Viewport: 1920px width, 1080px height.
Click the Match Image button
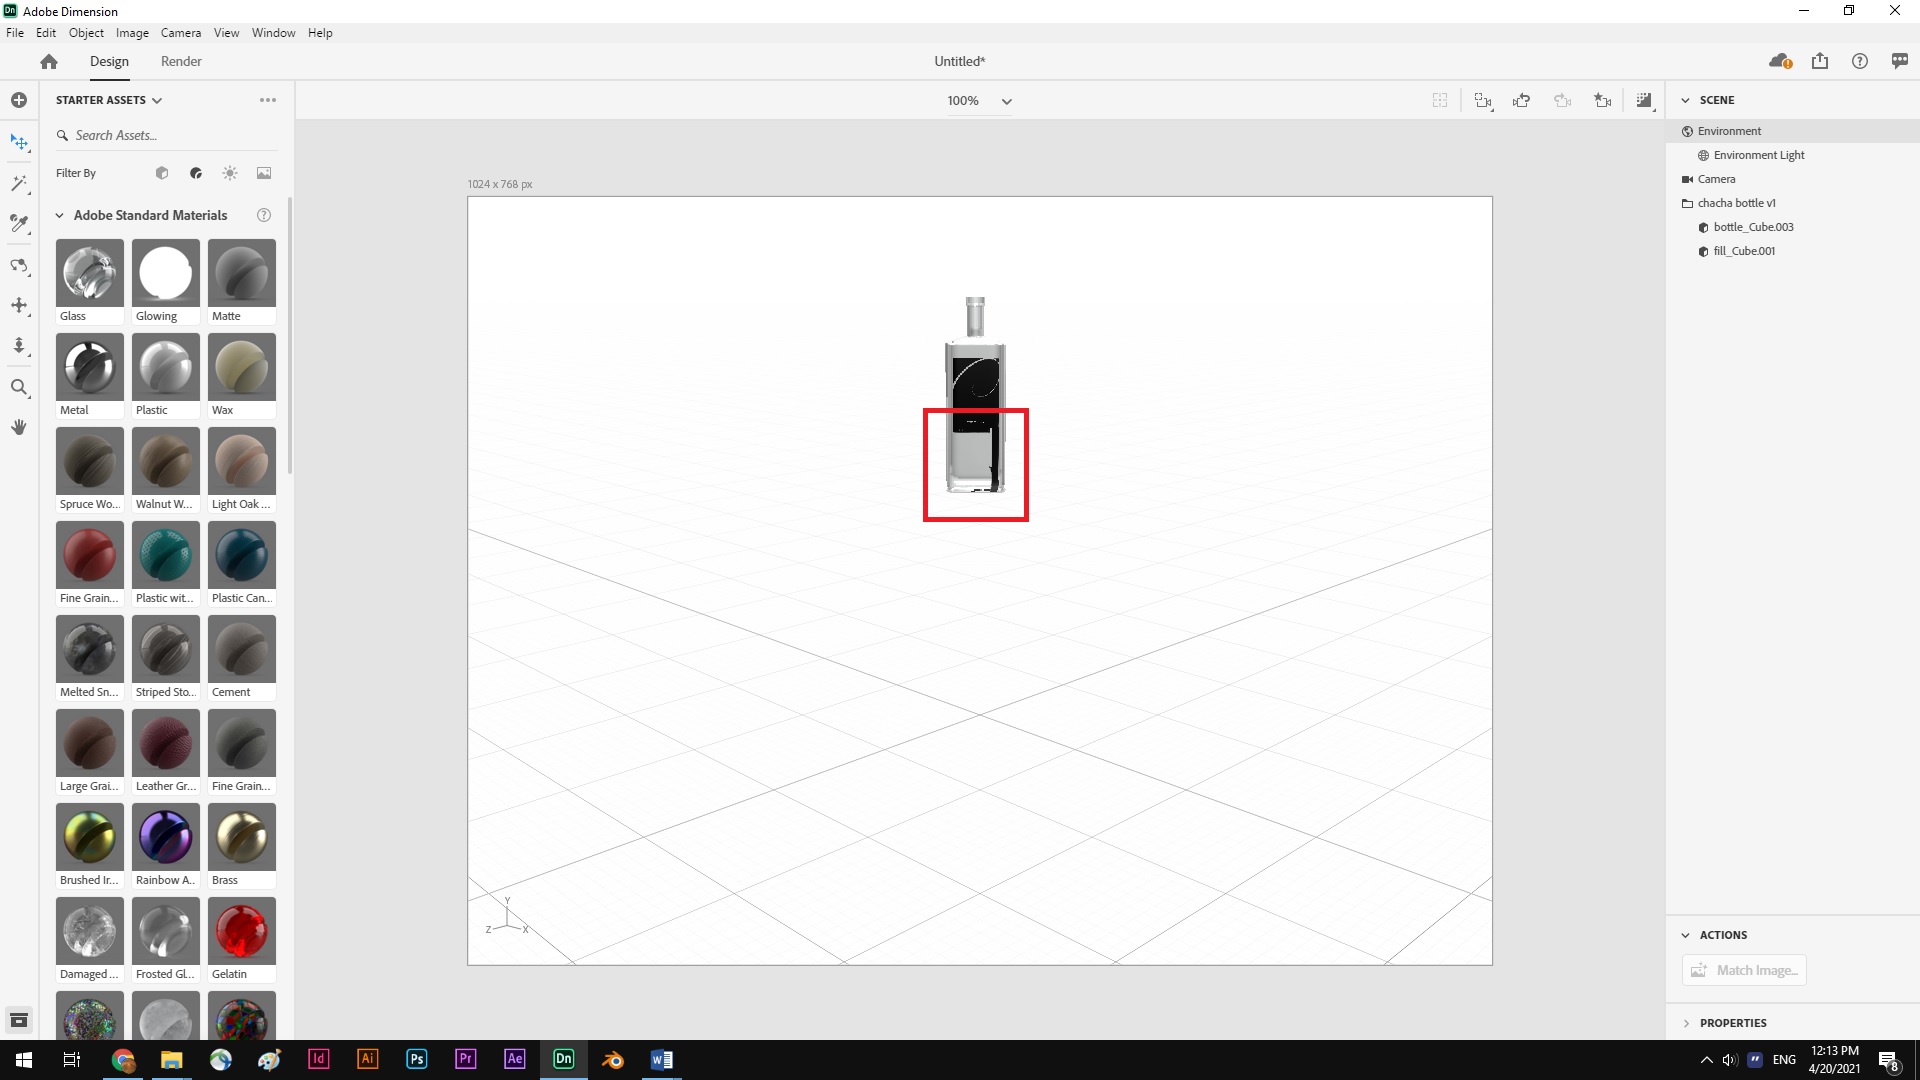[1743, 970]
